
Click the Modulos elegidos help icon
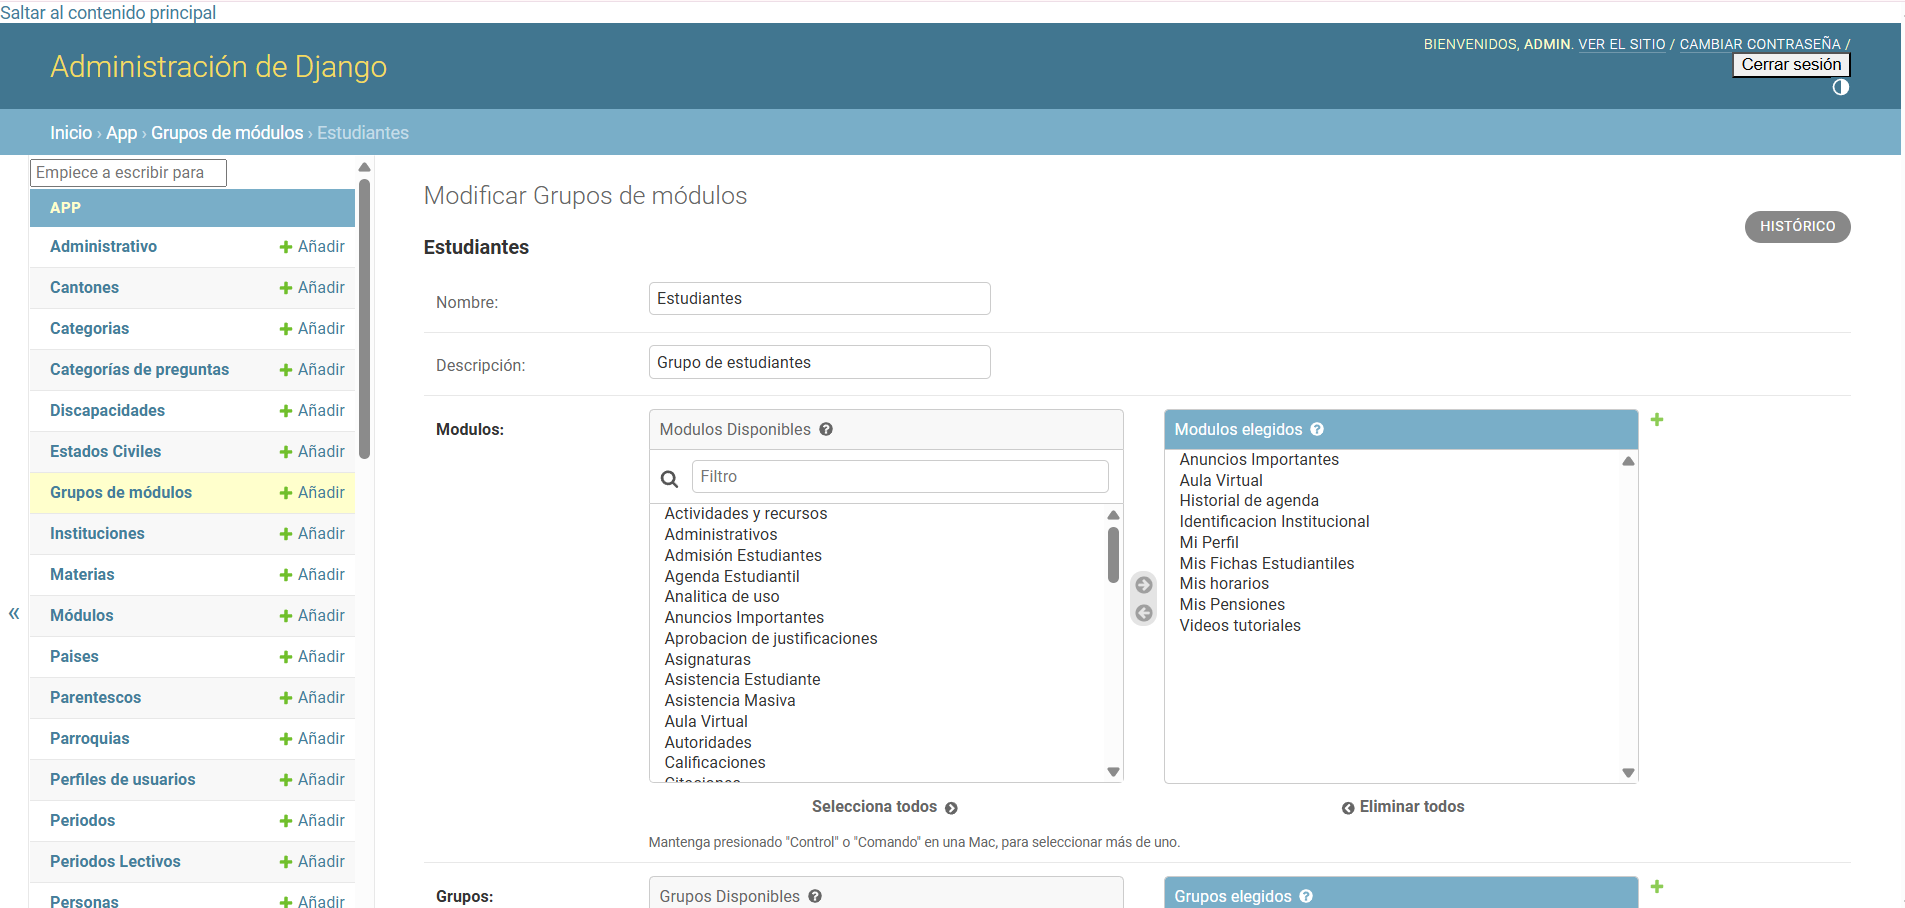(1317, 429)
